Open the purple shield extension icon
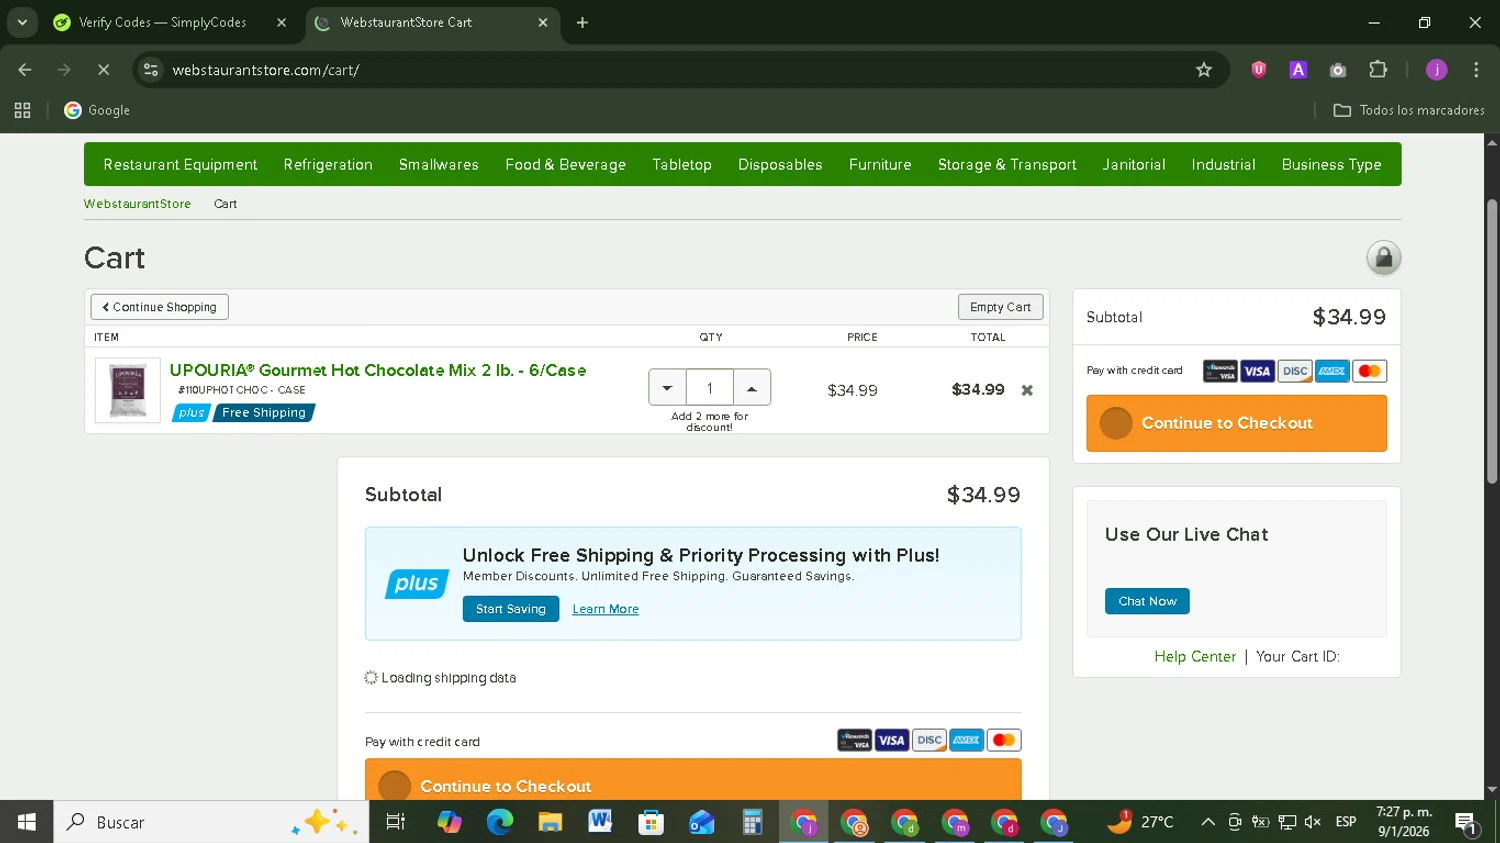 tap(1259, 70)
